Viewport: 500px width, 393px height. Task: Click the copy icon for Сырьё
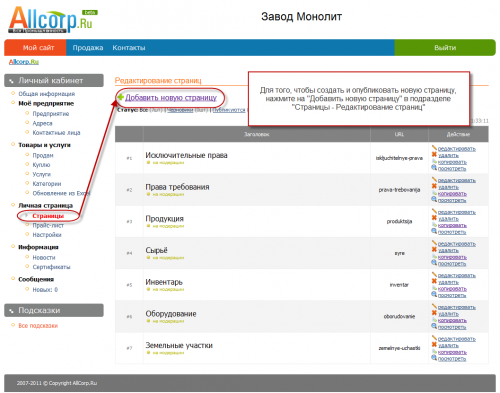coord(434,256)
